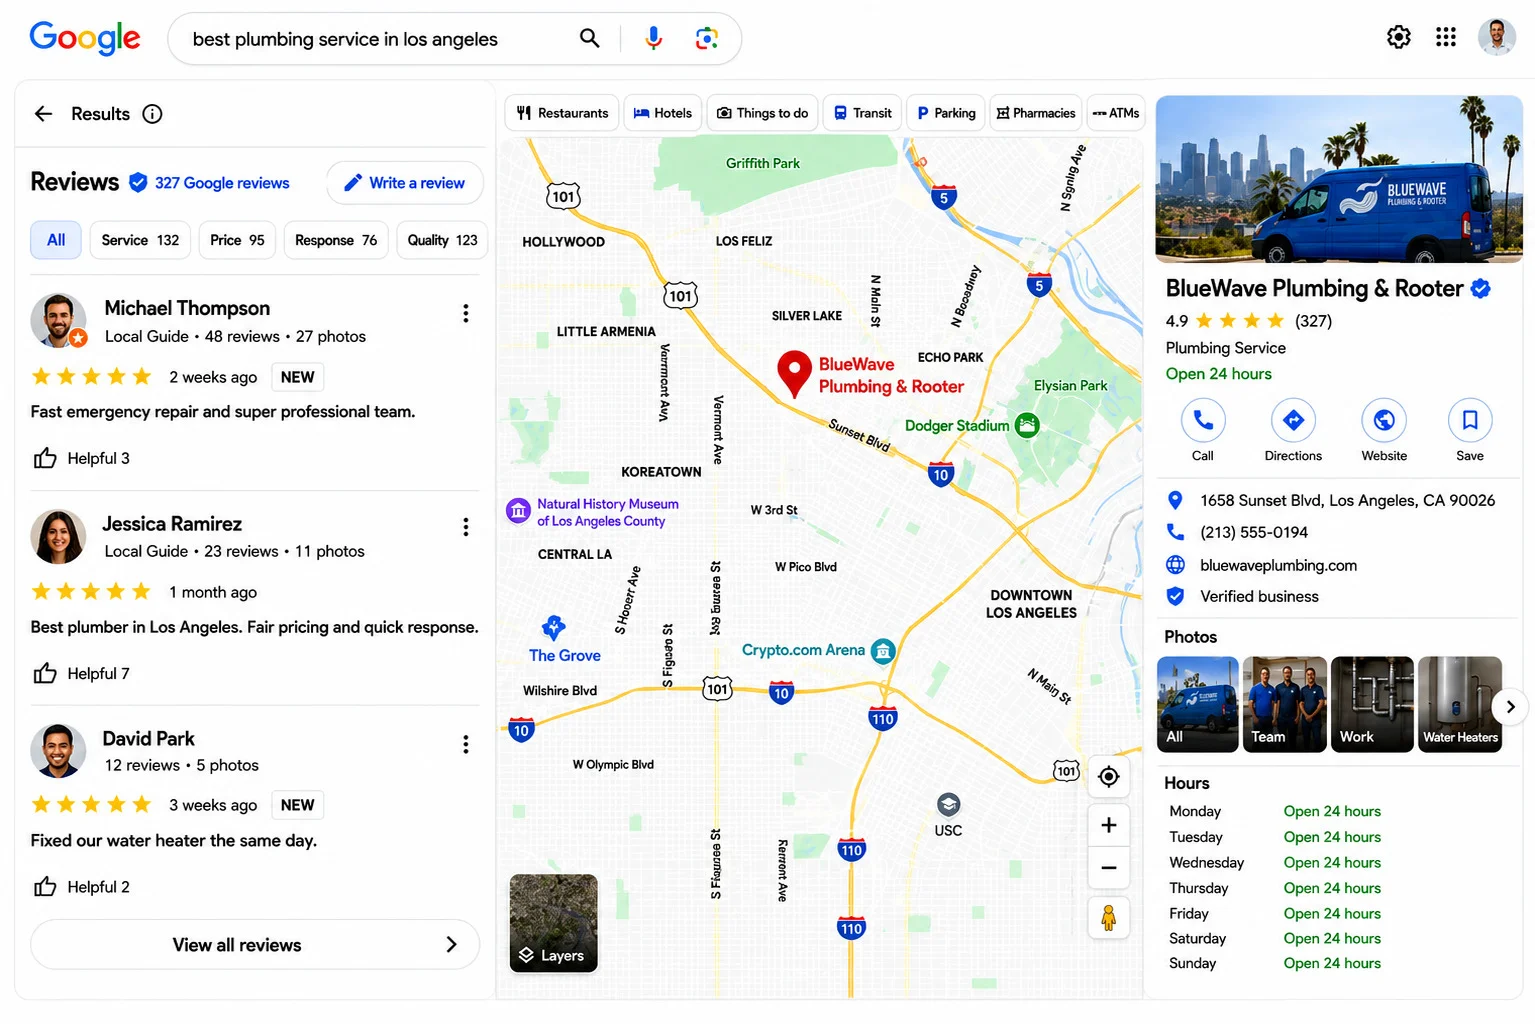Click the Natural History Museum marker
The height and width of the screenshot is (1024, 1535).
coord(518,511)
